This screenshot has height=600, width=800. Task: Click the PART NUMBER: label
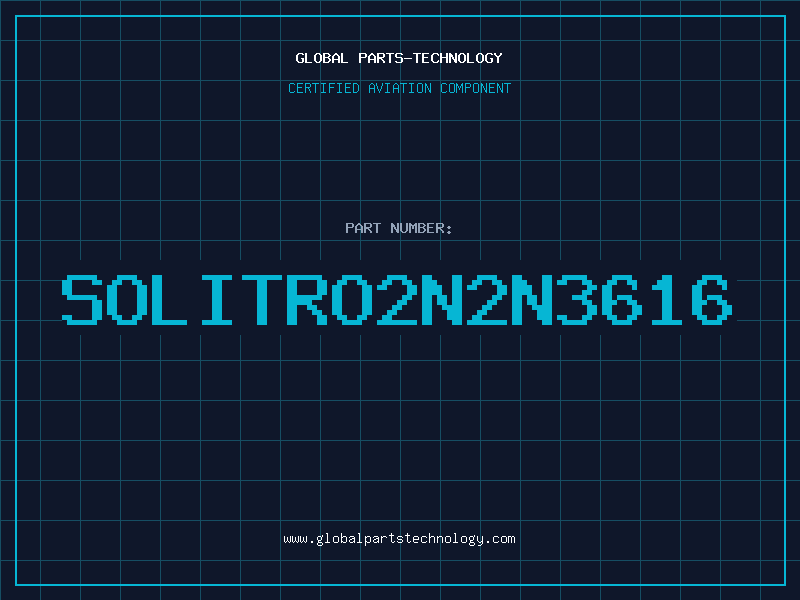[x=399, y=228]
